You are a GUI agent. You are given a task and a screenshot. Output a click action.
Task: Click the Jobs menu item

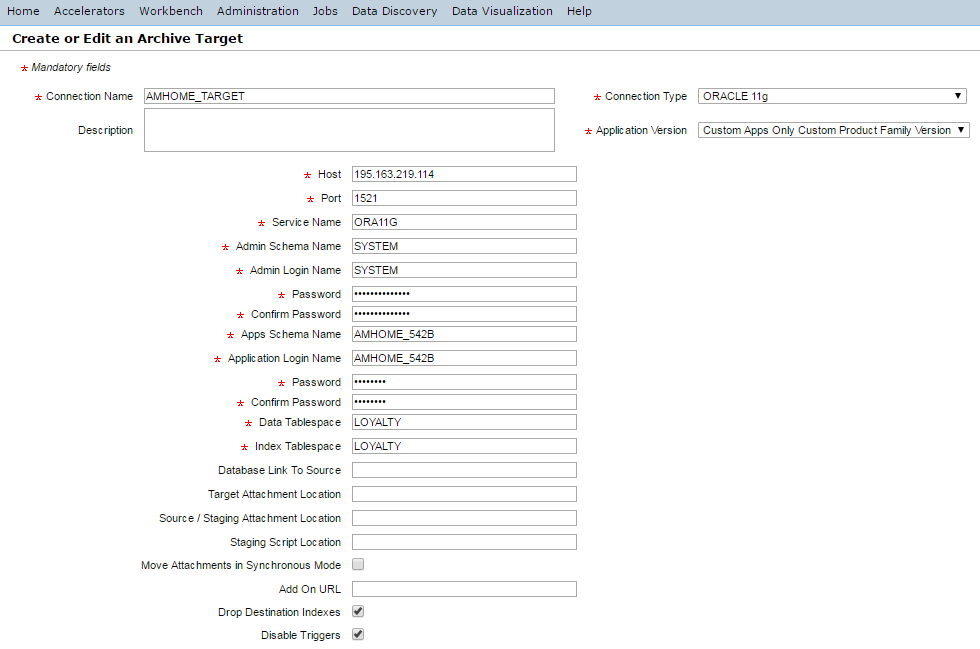[x=325, y=11]
